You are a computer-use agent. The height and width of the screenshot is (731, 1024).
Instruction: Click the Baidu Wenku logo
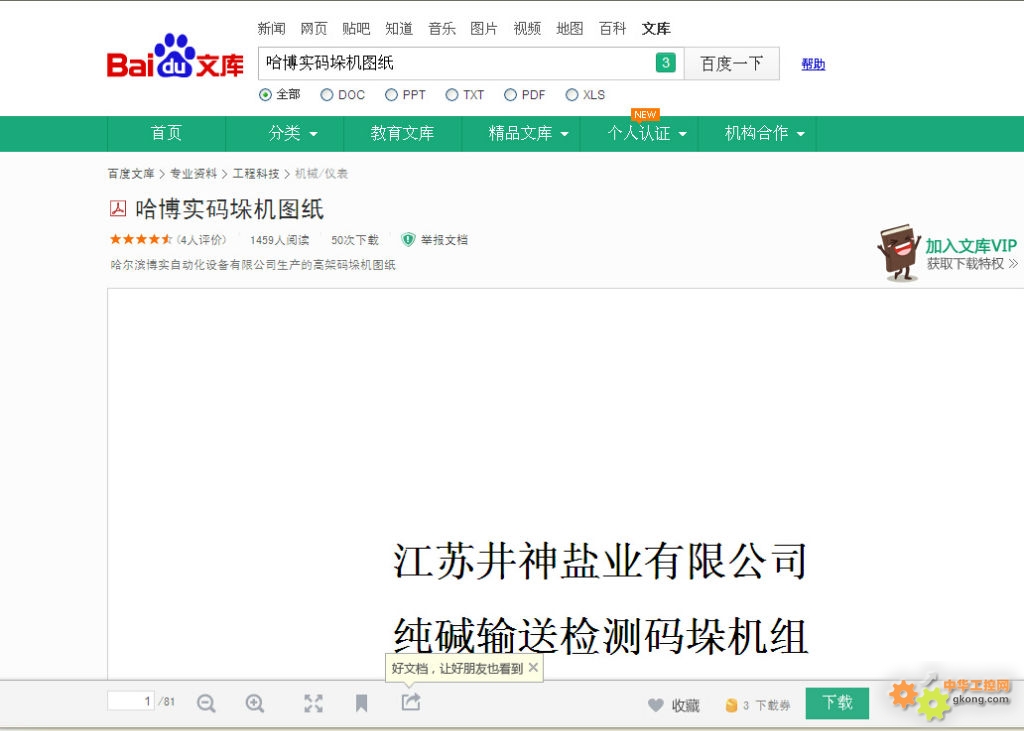[x=175, y=57]
